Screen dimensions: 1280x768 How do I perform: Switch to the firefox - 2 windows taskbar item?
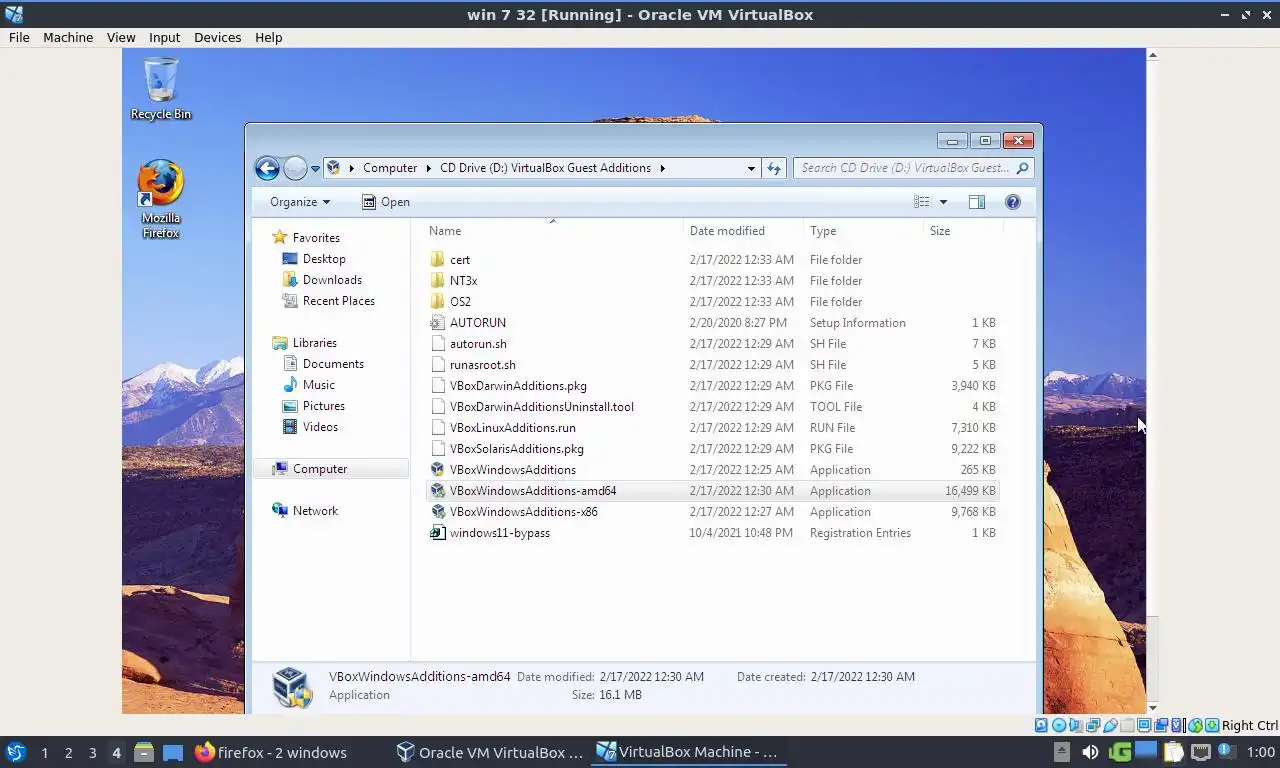[x=271, y=752]
